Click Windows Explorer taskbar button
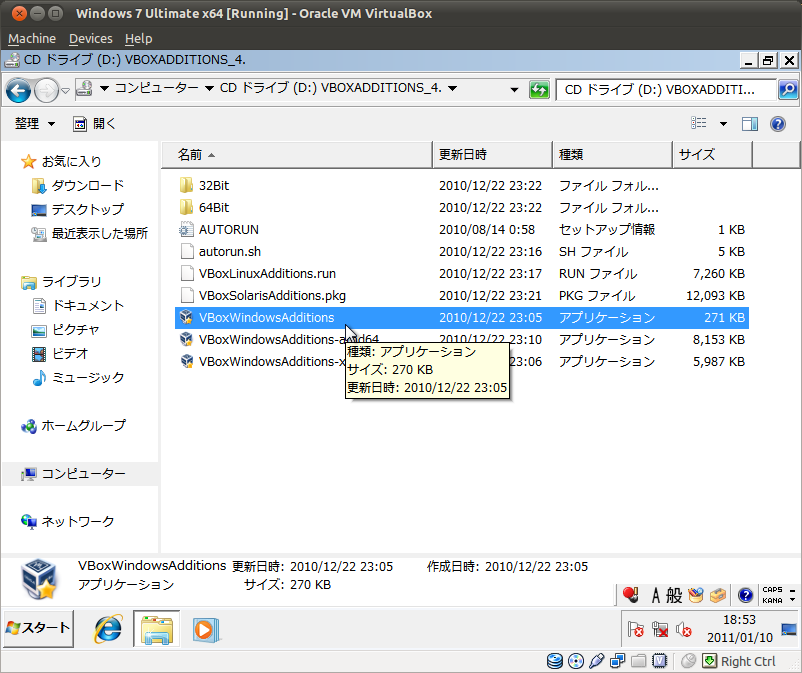Viewport: 802px width, 673px height. point(157,629)
